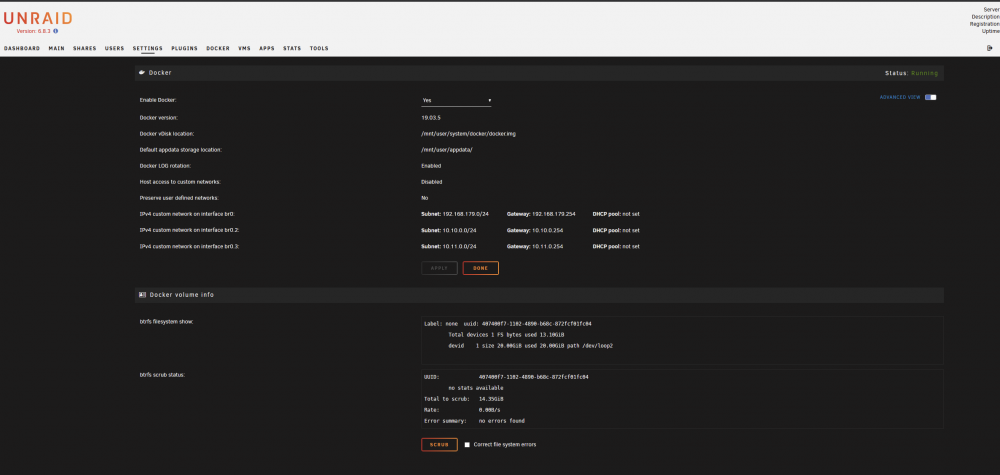Click the Docker whale icon in the section header
1000x475 pixels.
click(142, 73)
